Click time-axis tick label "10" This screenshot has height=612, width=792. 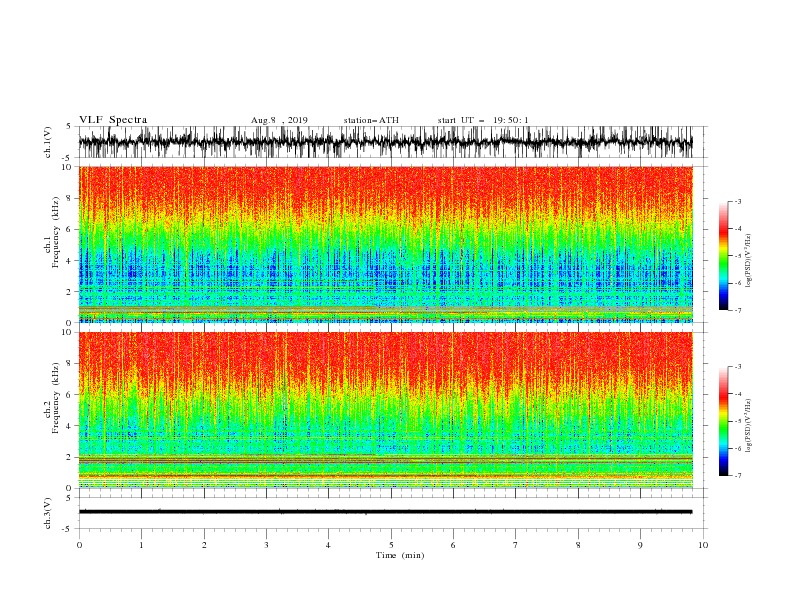click(703, 545)
